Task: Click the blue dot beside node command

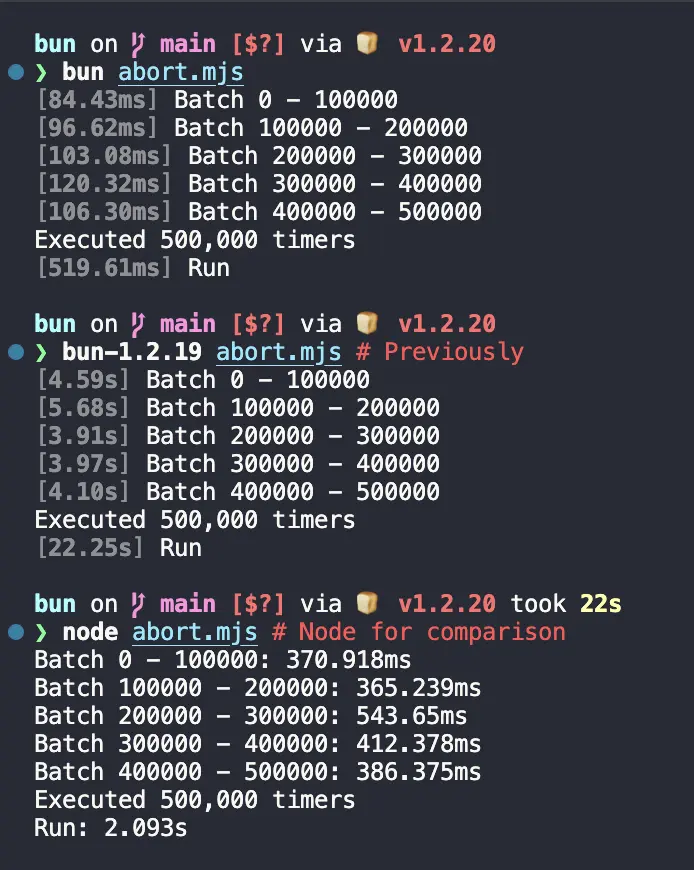Action: click(16, 631)
